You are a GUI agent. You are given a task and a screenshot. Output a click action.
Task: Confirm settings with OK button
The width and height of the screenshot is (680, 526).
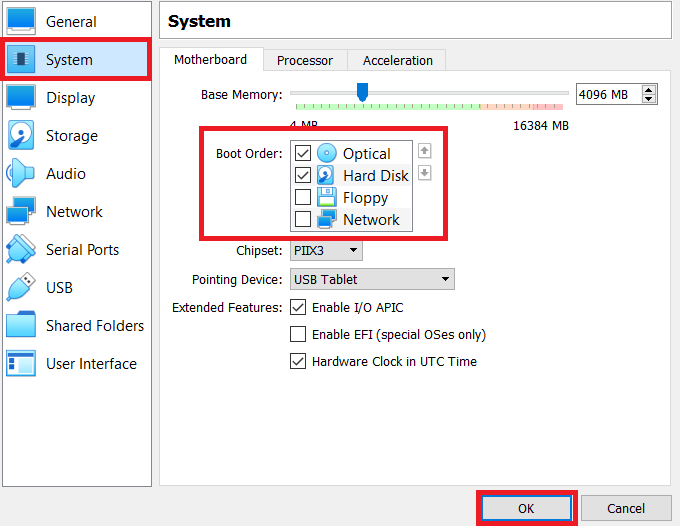pos(526,508)
